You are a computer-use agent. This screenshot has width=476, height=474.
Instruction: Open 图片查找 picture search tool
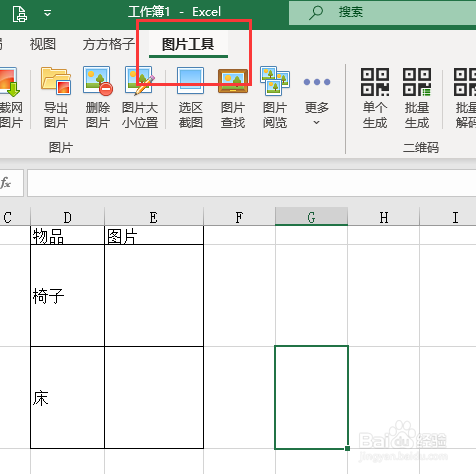tap(233, 98)
